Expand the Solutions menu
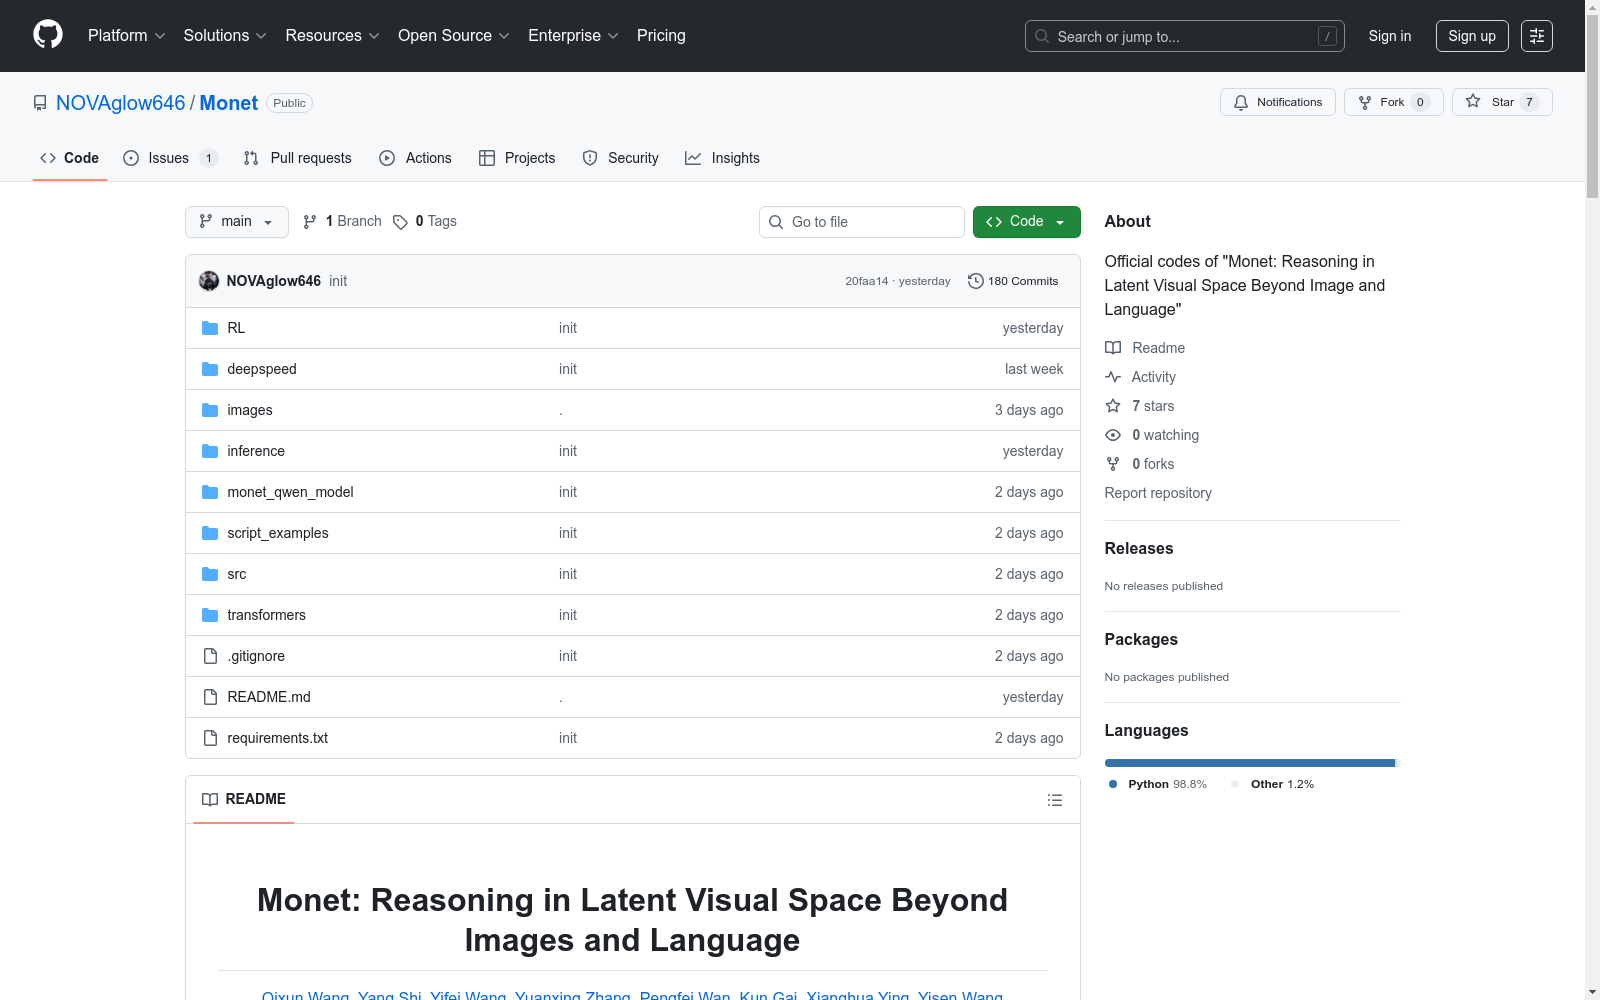This screenshot has height=1000, width=1600. tap(225, 36)
